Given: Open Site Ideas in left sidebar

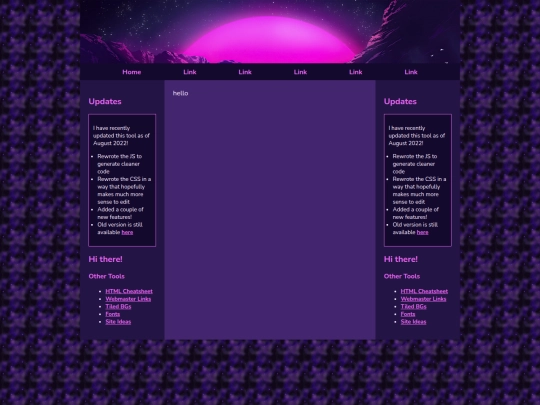Looking at the screenshot, I should (x=118, y=322).
